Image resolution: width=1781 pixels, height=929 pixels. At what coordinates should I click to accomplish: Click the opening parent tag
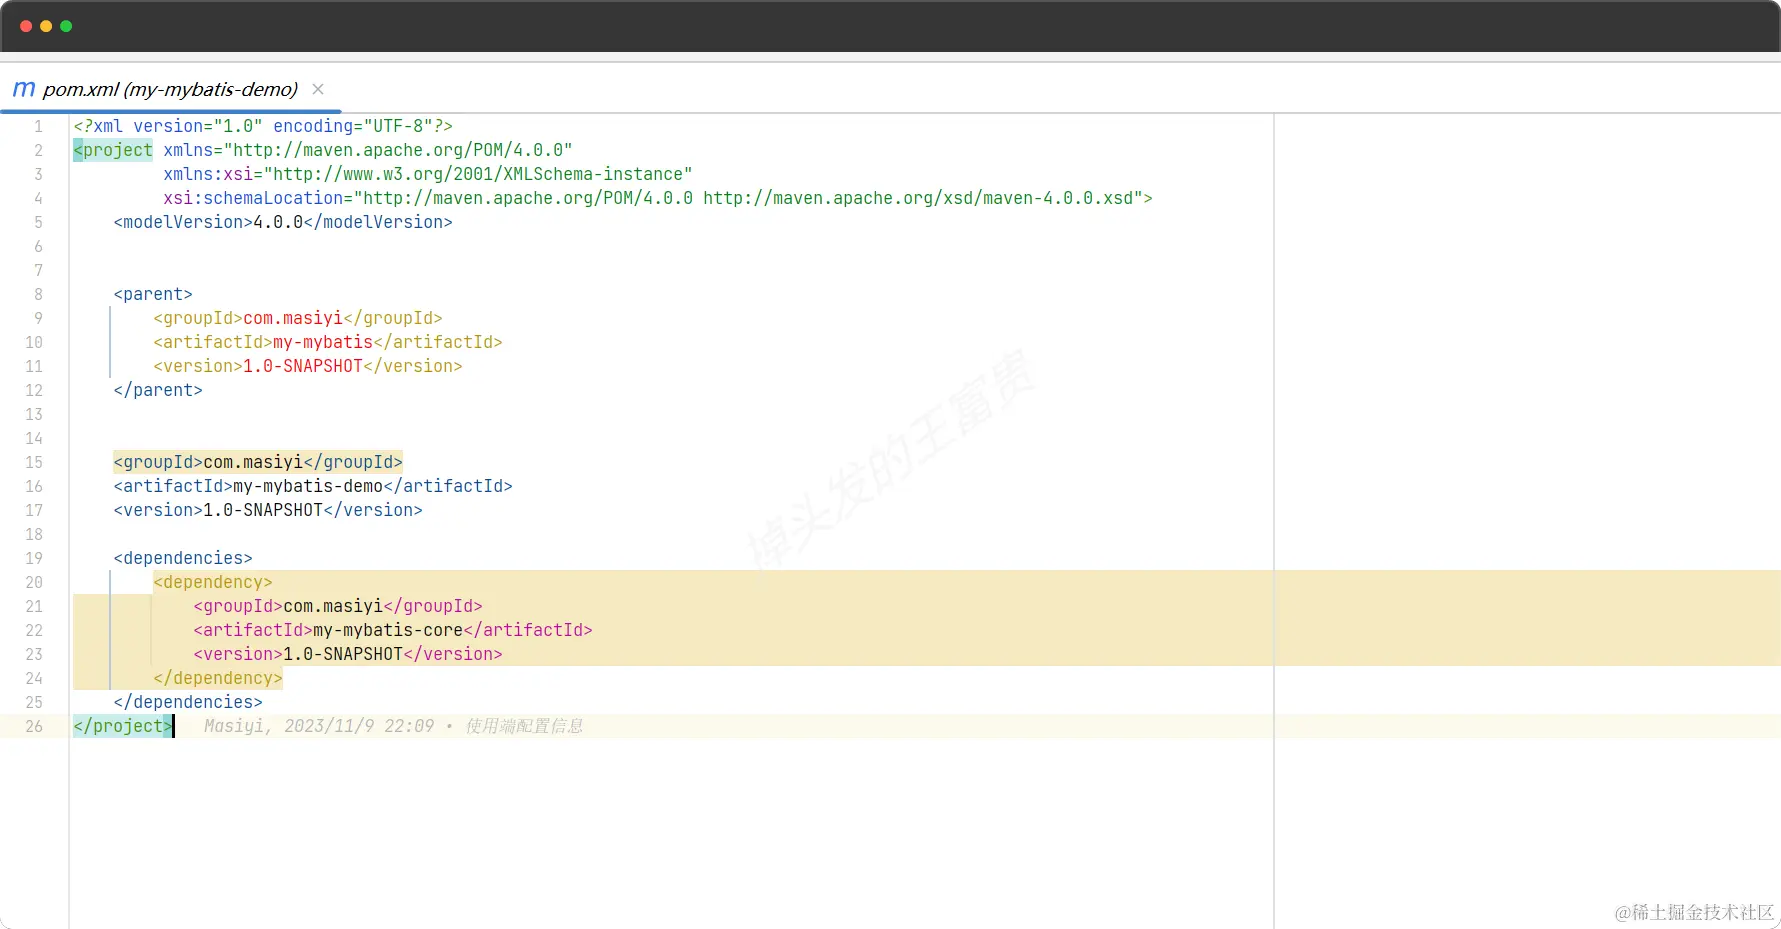click(x=153, y=294)
